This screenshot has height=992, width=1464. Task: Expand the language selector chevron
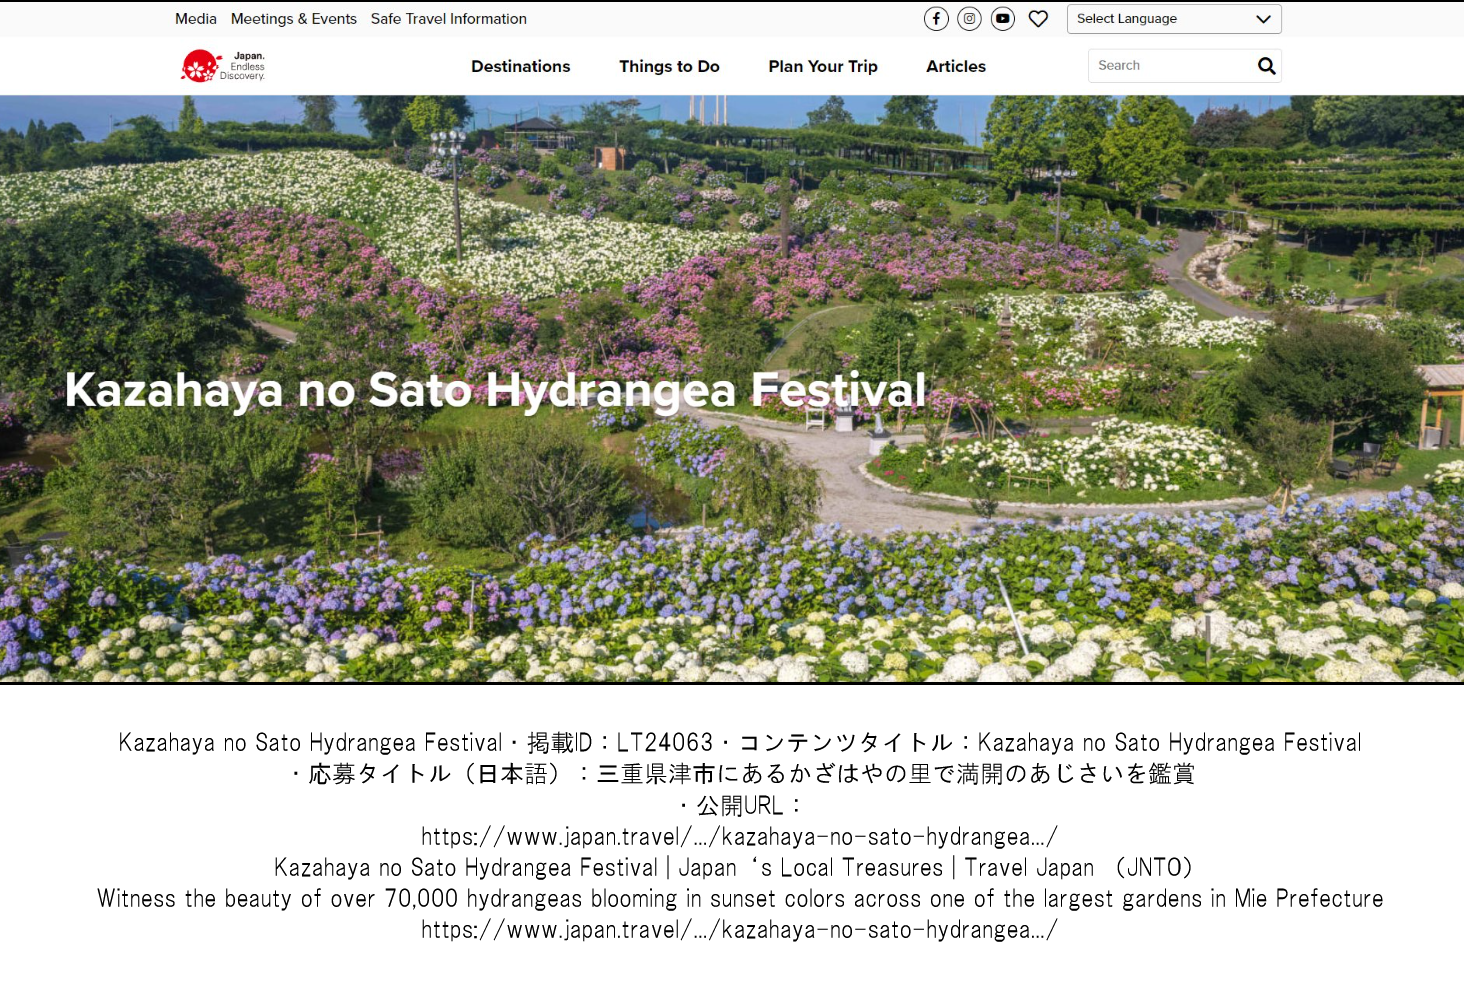(x=1262, y=19)
